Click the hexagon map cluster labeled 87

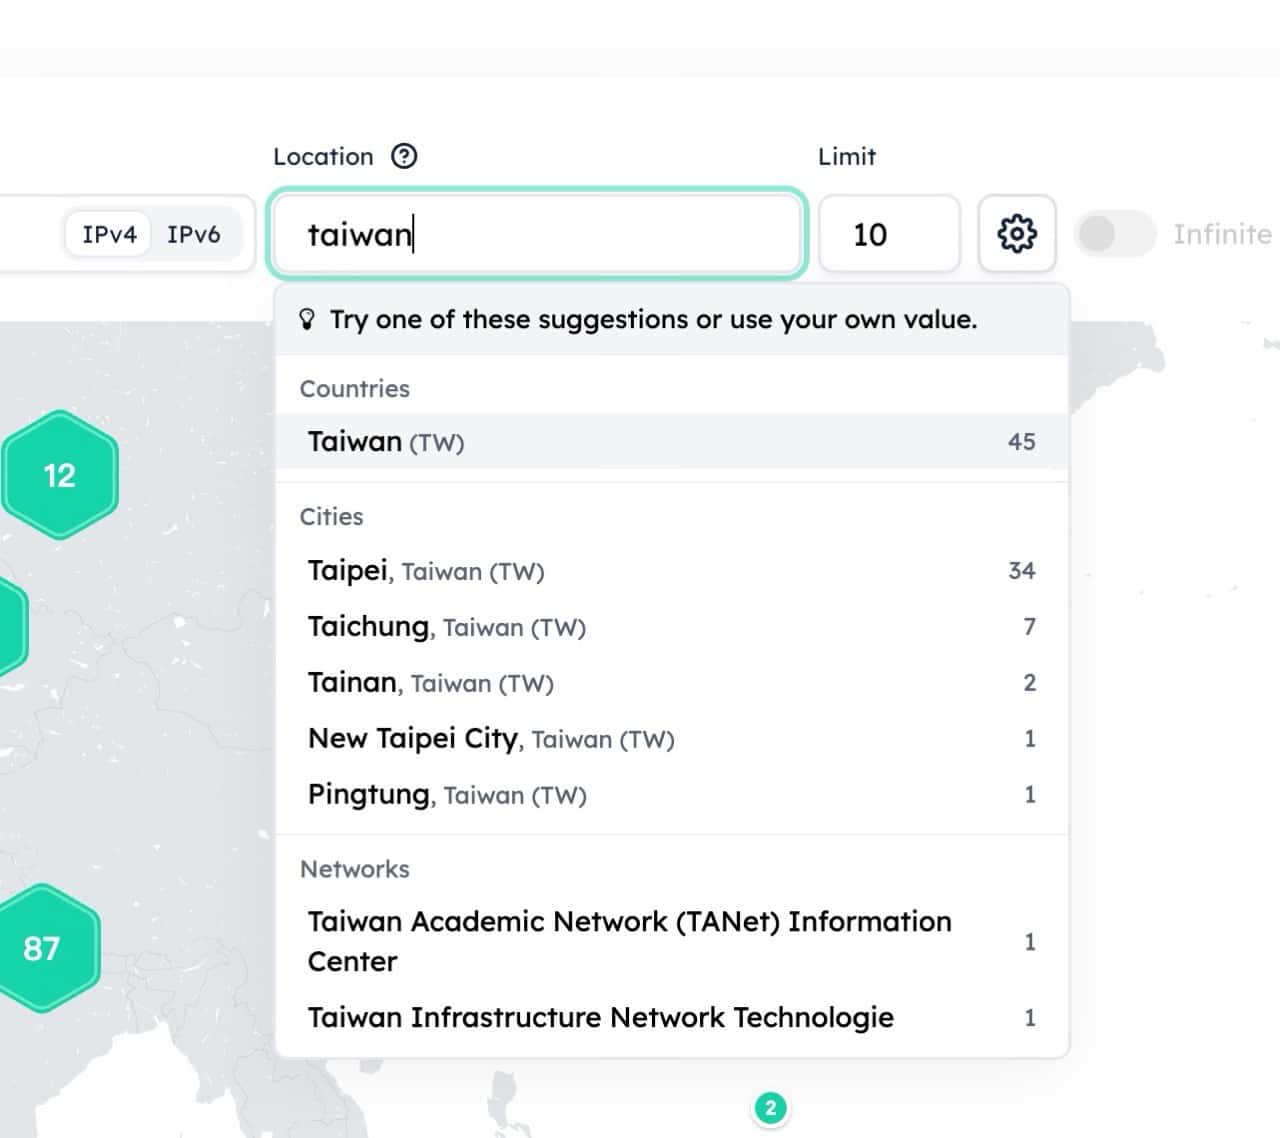pyautogui.click(x=44, y=948)
